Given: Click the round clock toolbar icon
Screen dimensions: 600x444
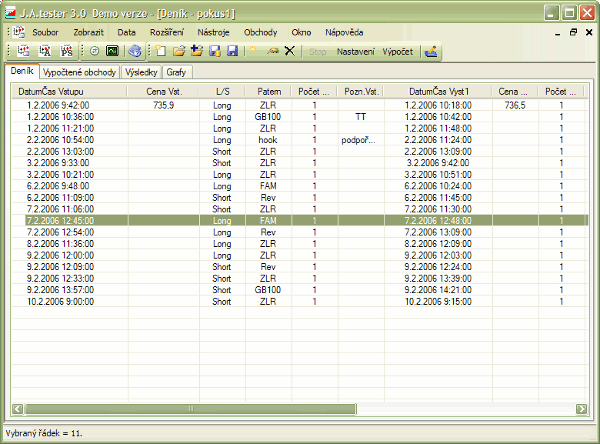Looking at the screenshot, I should pyautogui.click(x=94, y=50).
